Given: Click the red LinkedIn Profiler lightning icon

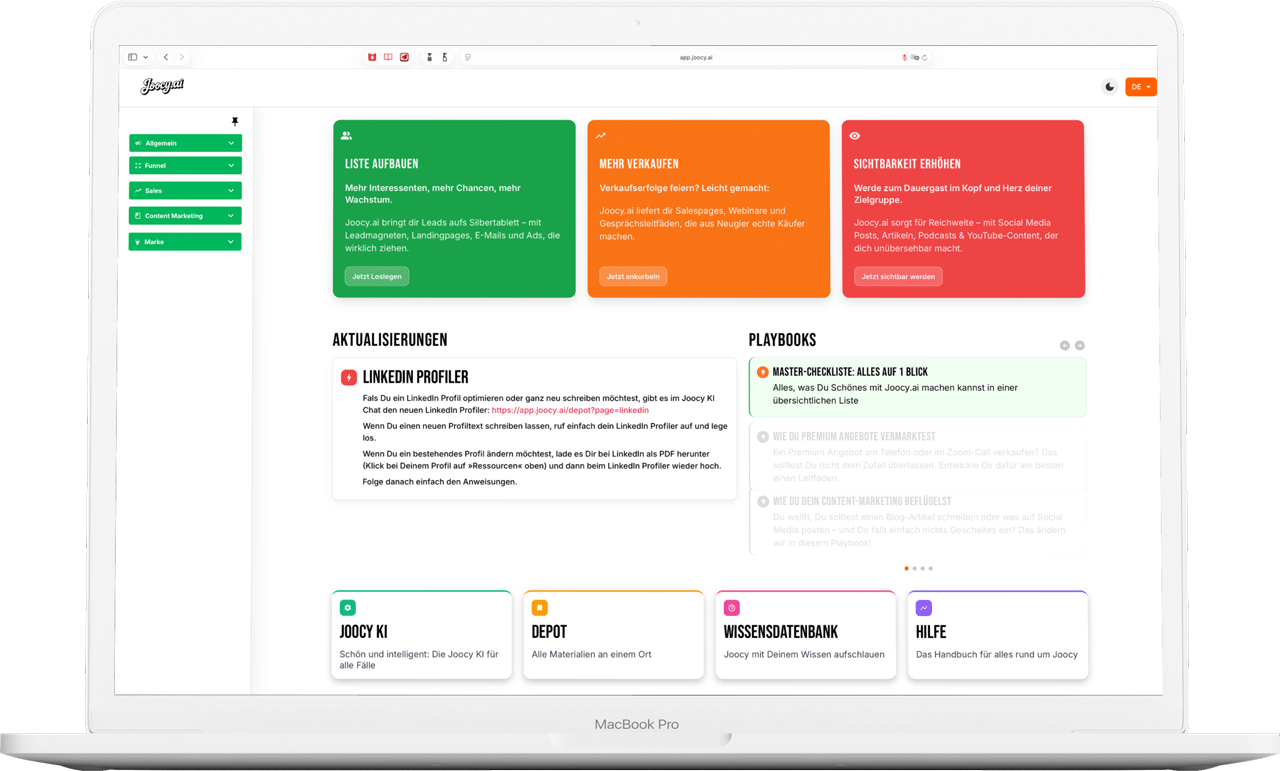Looking at the screenshot, I should click(x=349, y=377).
